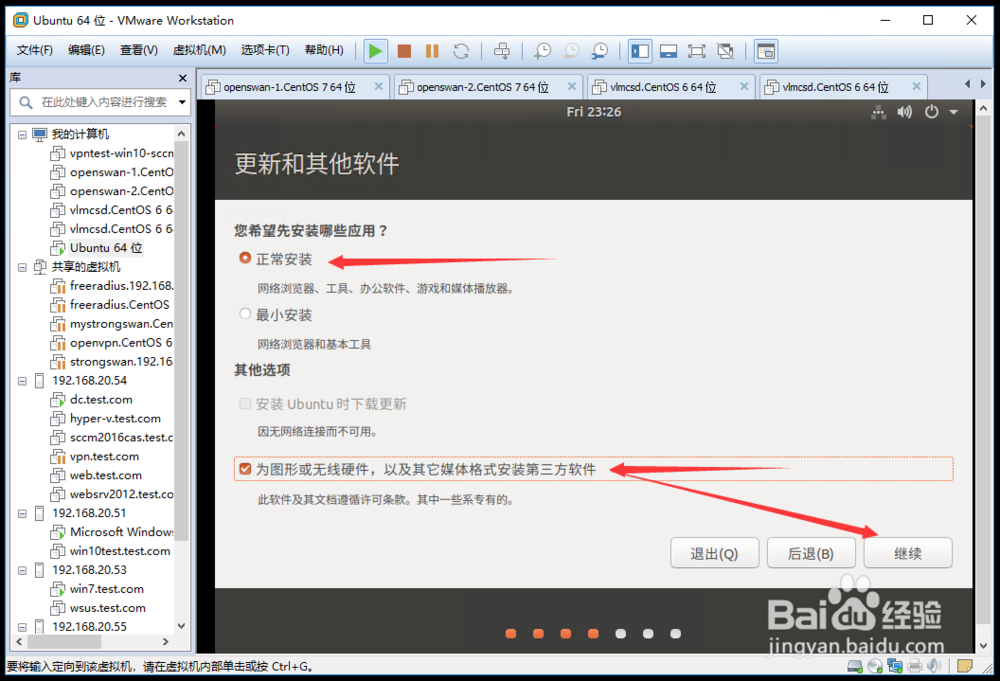Power on the VM with the green play icon

[376, 51]
